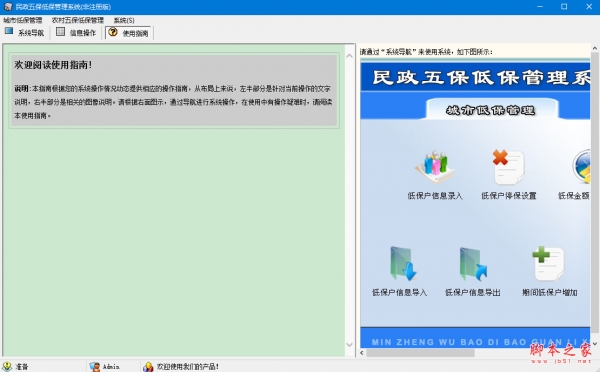Viewport: 600px width, 372px height.
Task: Open the 城市低保管理 menu
Action: (x=23, y=20)
